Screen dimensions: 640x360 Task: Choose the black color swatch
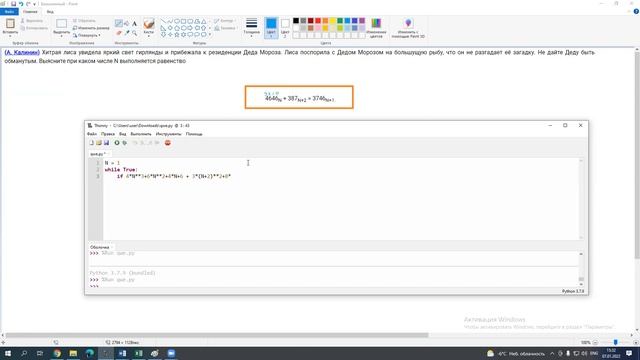[x=296, y=21]
